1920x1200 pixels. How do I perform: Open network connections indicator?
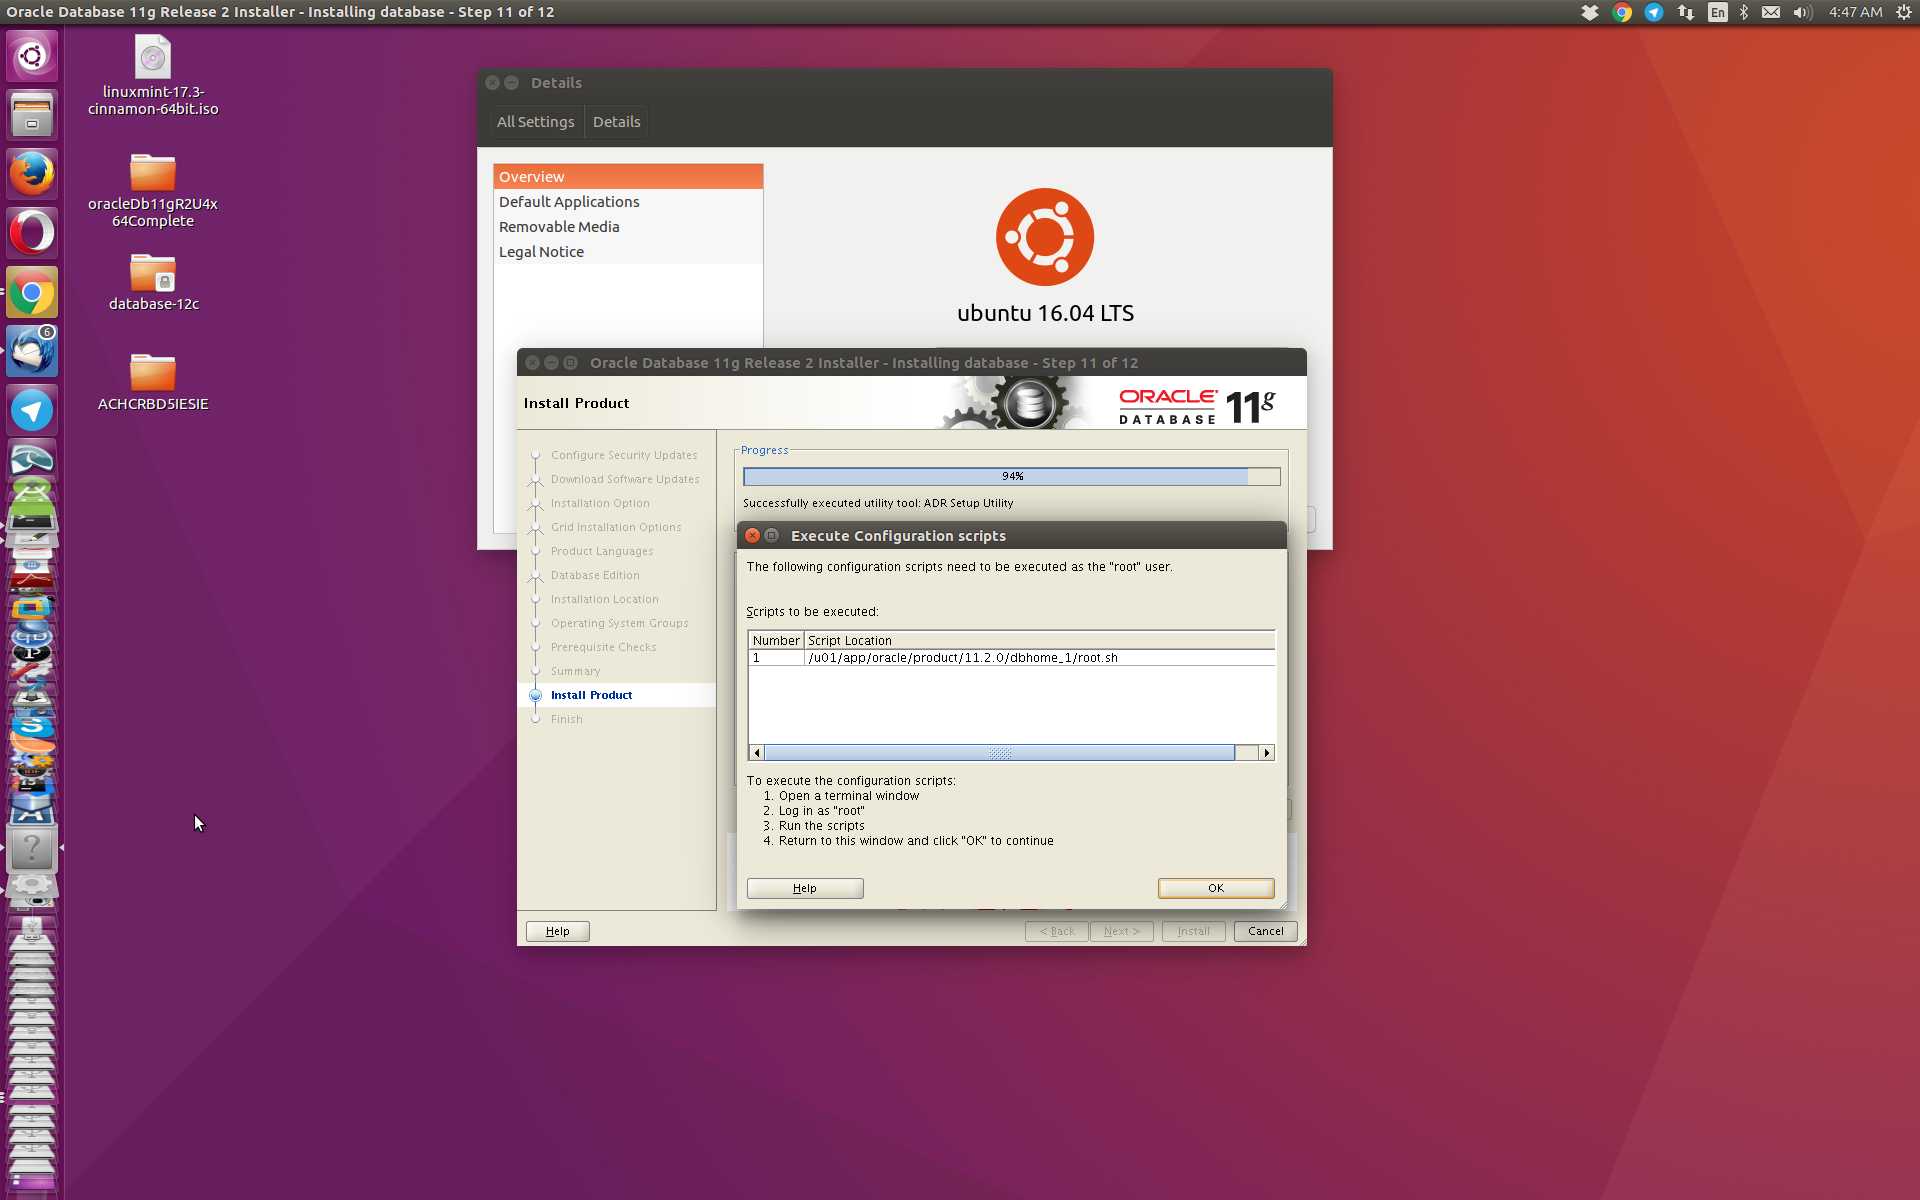click(1686, 12)
